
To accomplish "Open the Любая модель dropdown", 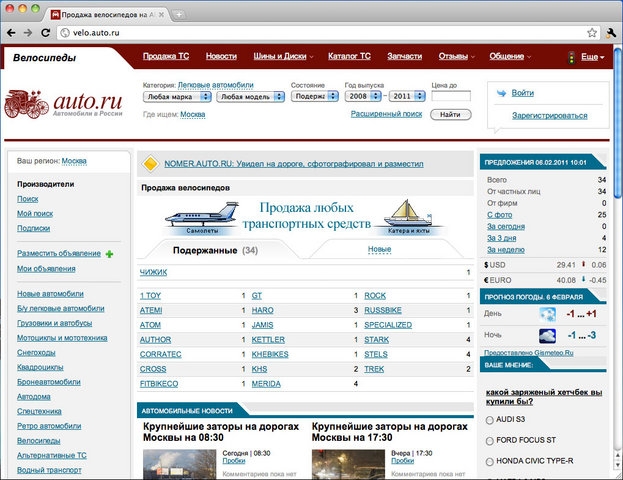I will tap(250, 98).
